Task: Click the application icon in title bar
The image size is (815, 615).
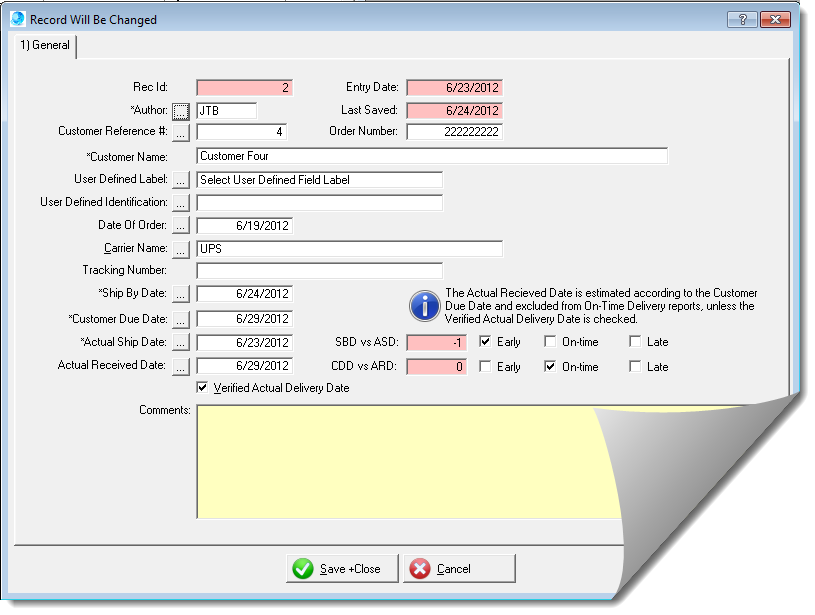Action: click(17, 19)
